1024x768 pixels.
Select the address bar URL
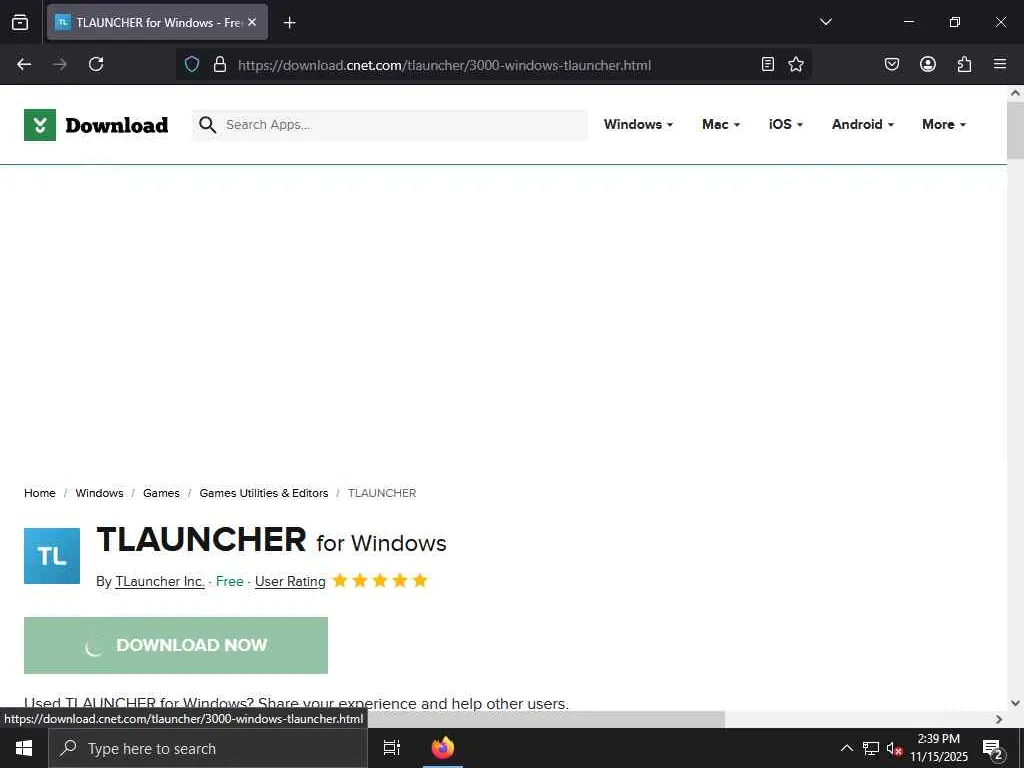click(x=444, y=65)
